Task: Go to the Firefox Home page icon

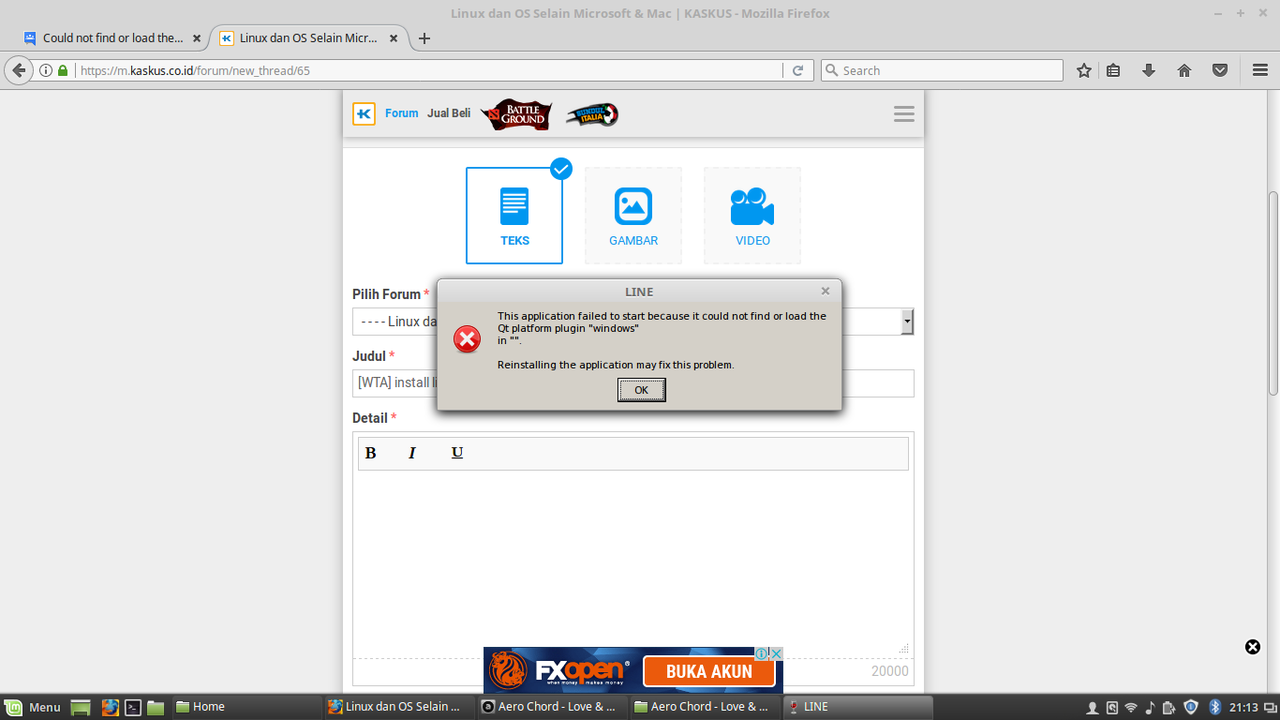Action: [1185, 71]
